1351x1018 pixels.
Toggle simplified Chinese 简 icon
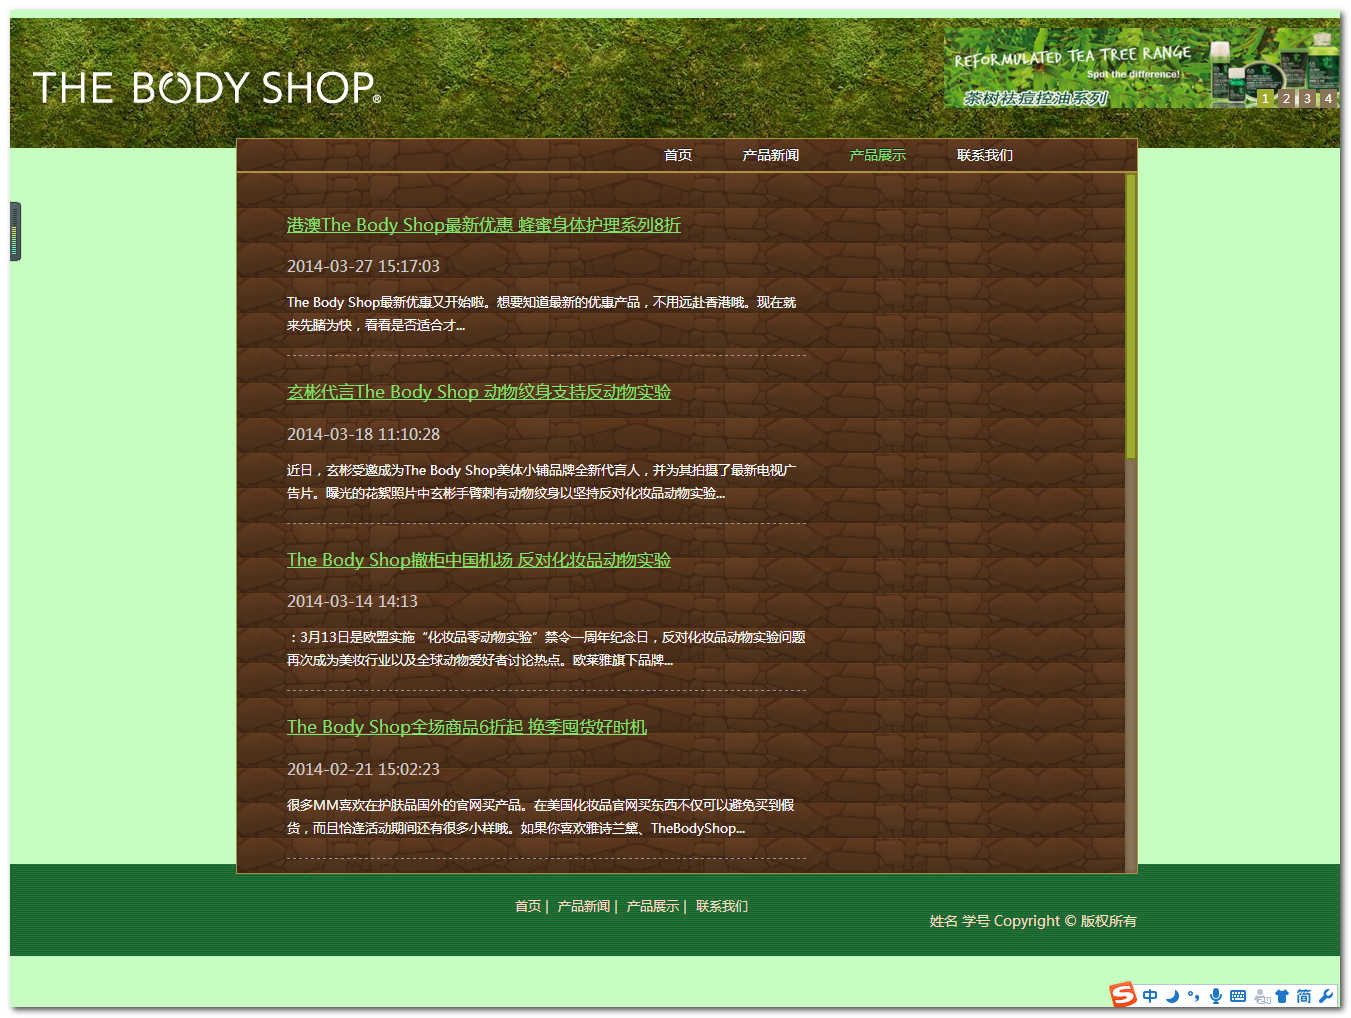click(x=1304, y=996)
